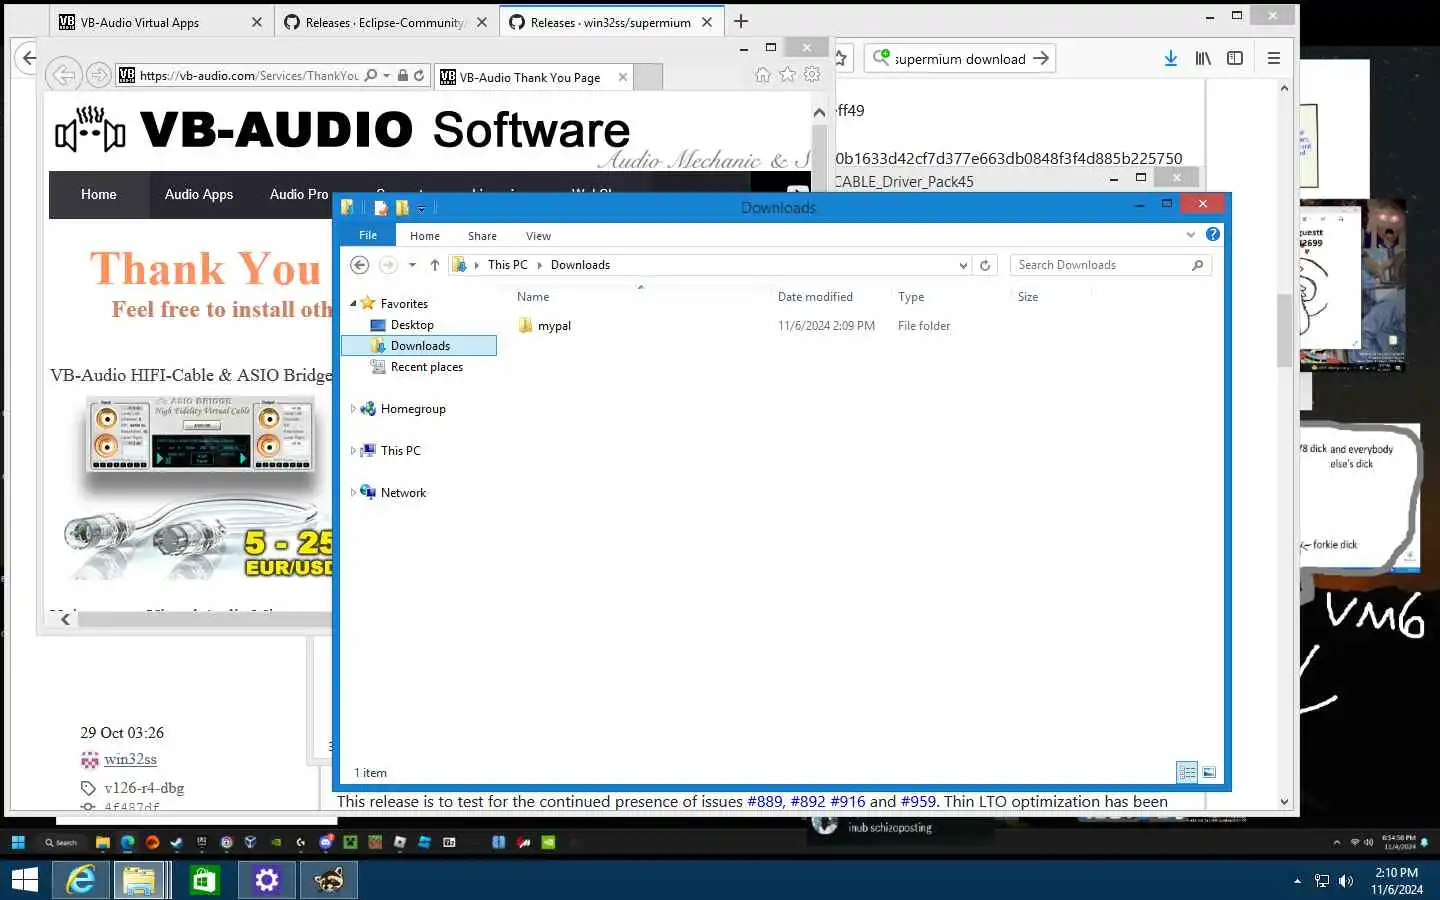Launch Internet Explorer from the taskbar

click(81, 880)
